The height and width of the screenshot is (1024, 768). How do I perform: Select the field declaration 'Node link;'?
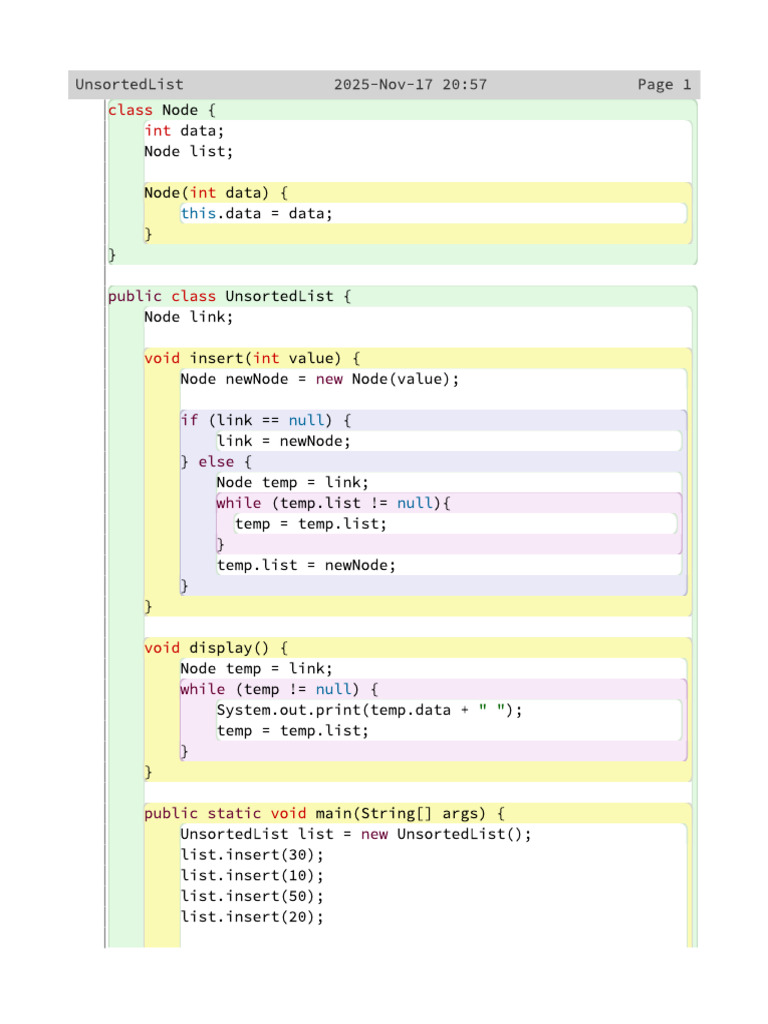click(x=189, y=317)
